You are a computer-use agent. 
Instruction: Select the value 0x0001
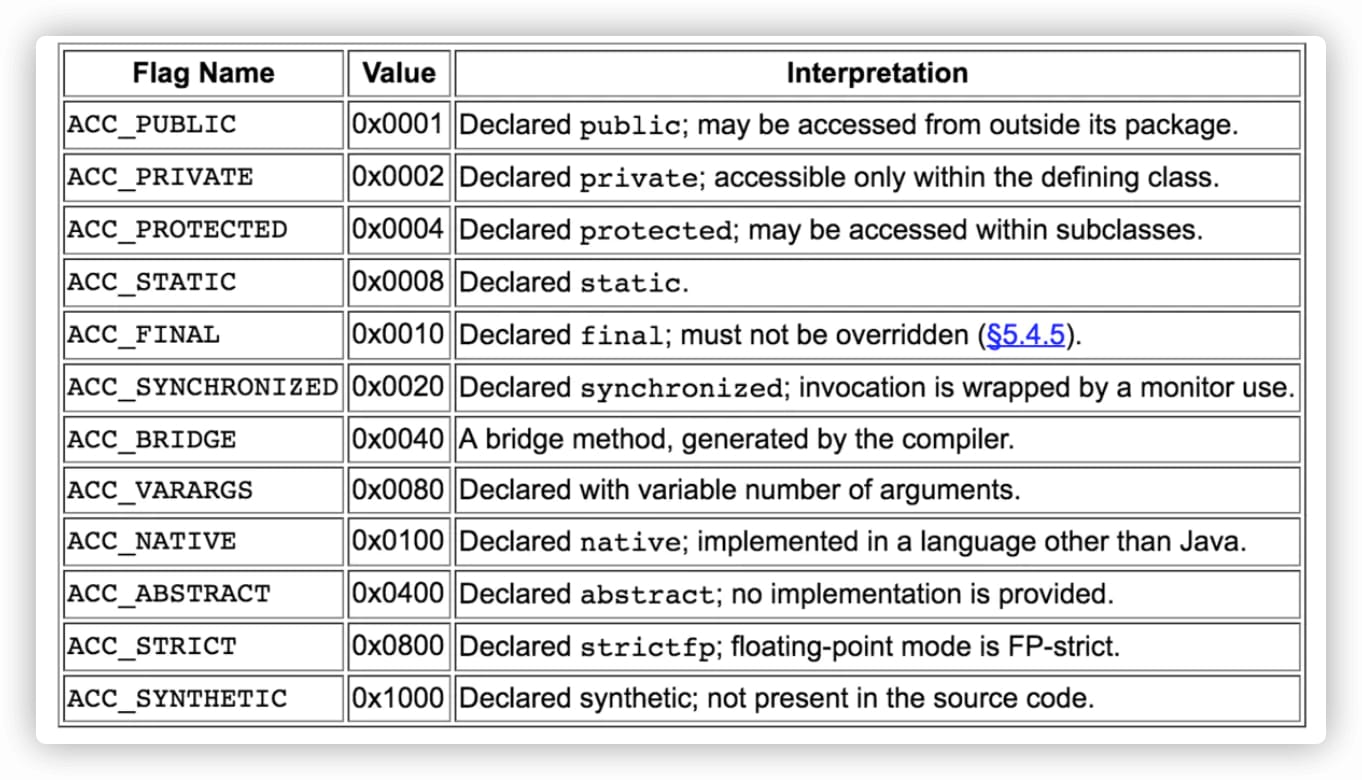pyautogui.click(x=398, y=125)
